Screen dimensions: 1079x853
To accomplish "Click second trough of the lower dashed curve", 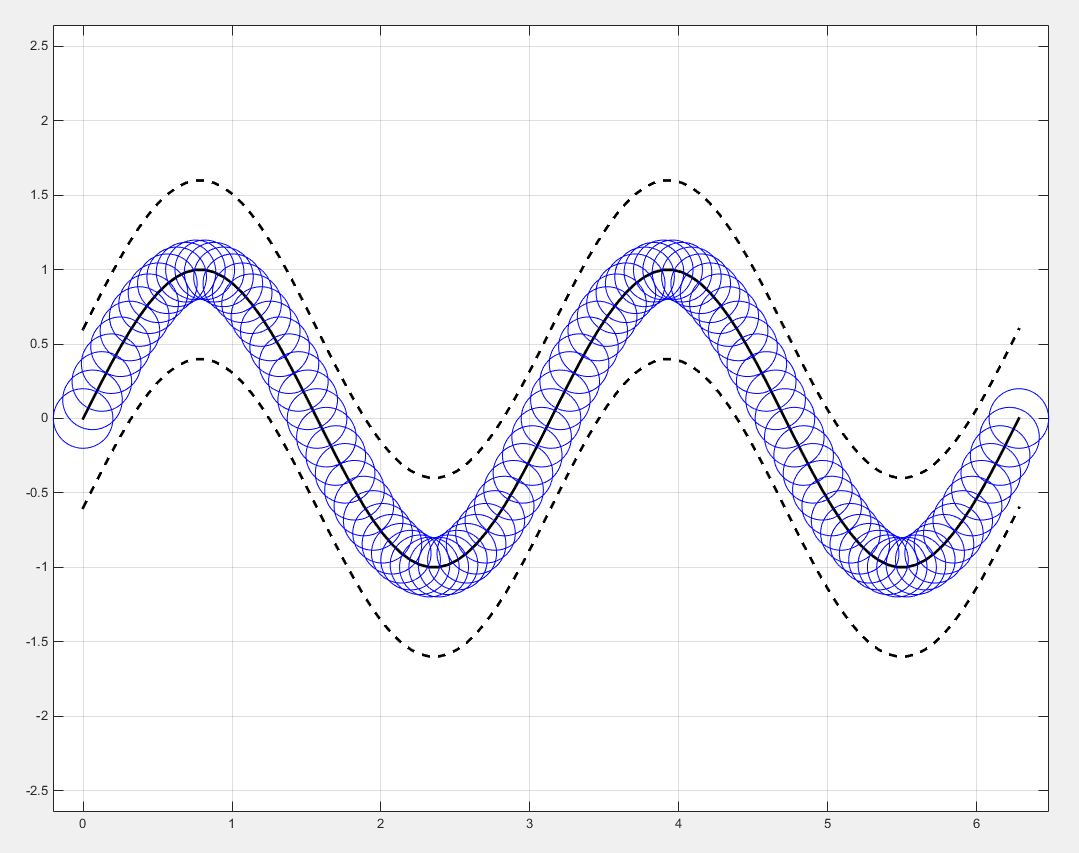I will point(902,656).
